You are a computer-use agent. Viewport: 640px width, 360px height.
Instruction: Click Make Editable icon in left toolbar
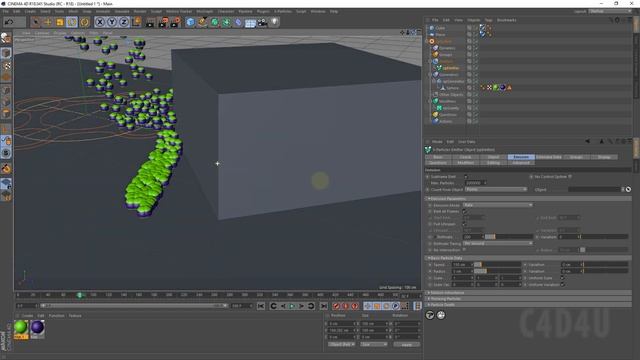click(6, 38)
